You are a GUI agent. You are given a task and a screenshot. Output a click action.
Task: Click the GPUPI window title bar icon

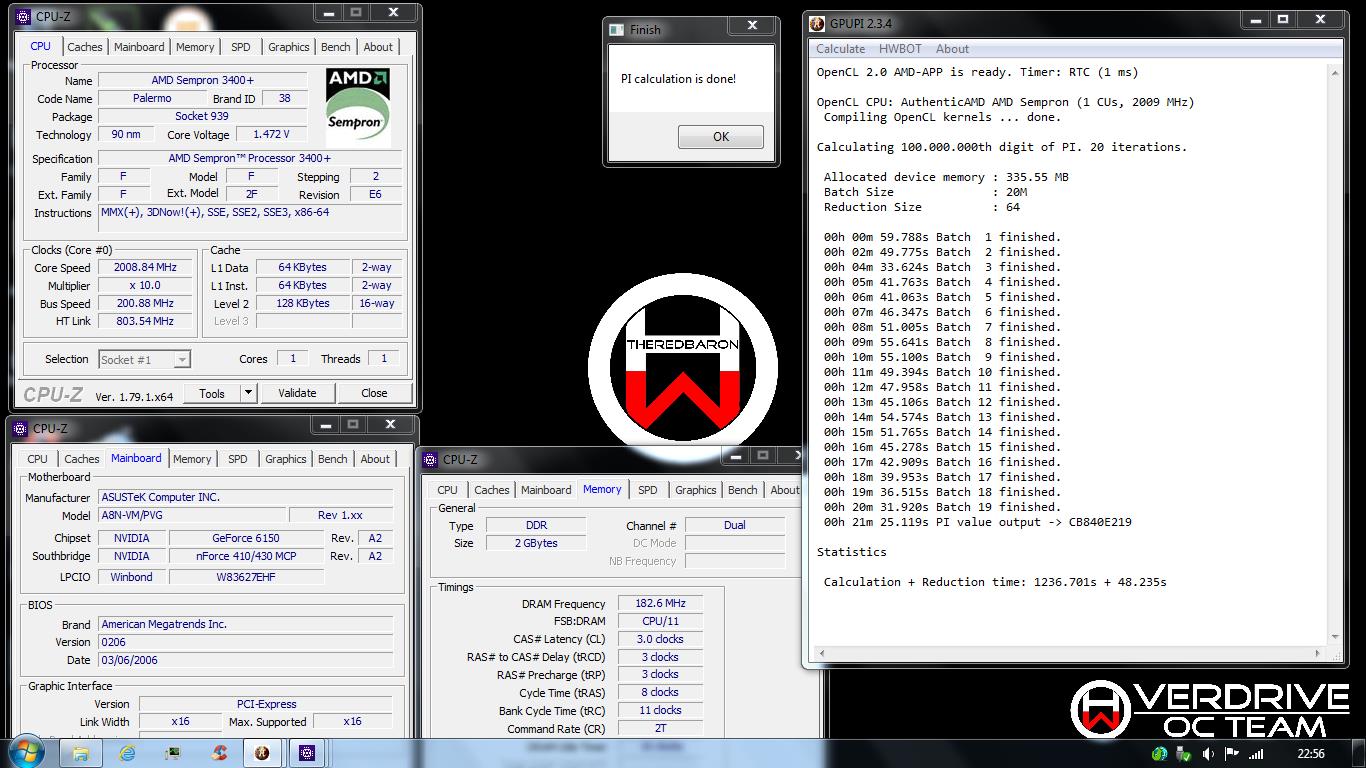pos(817,23)
